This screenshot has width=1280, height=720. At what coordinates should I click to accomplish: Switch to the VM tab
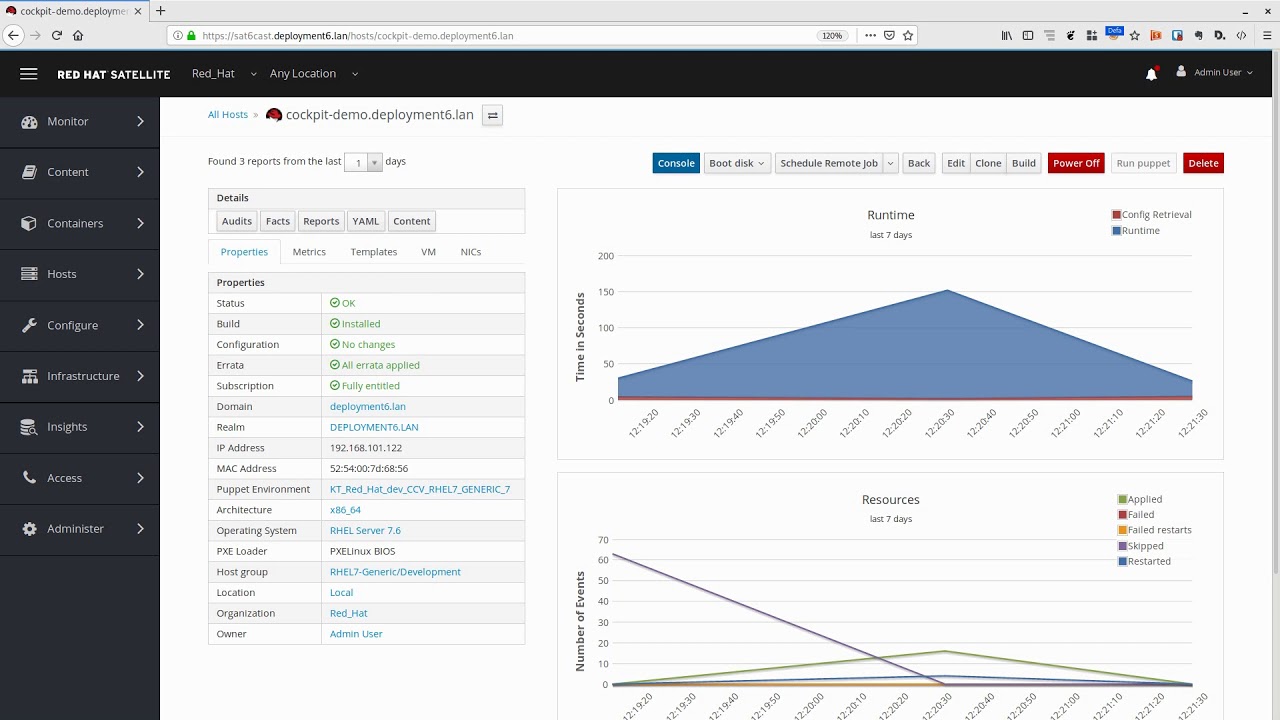428,252
